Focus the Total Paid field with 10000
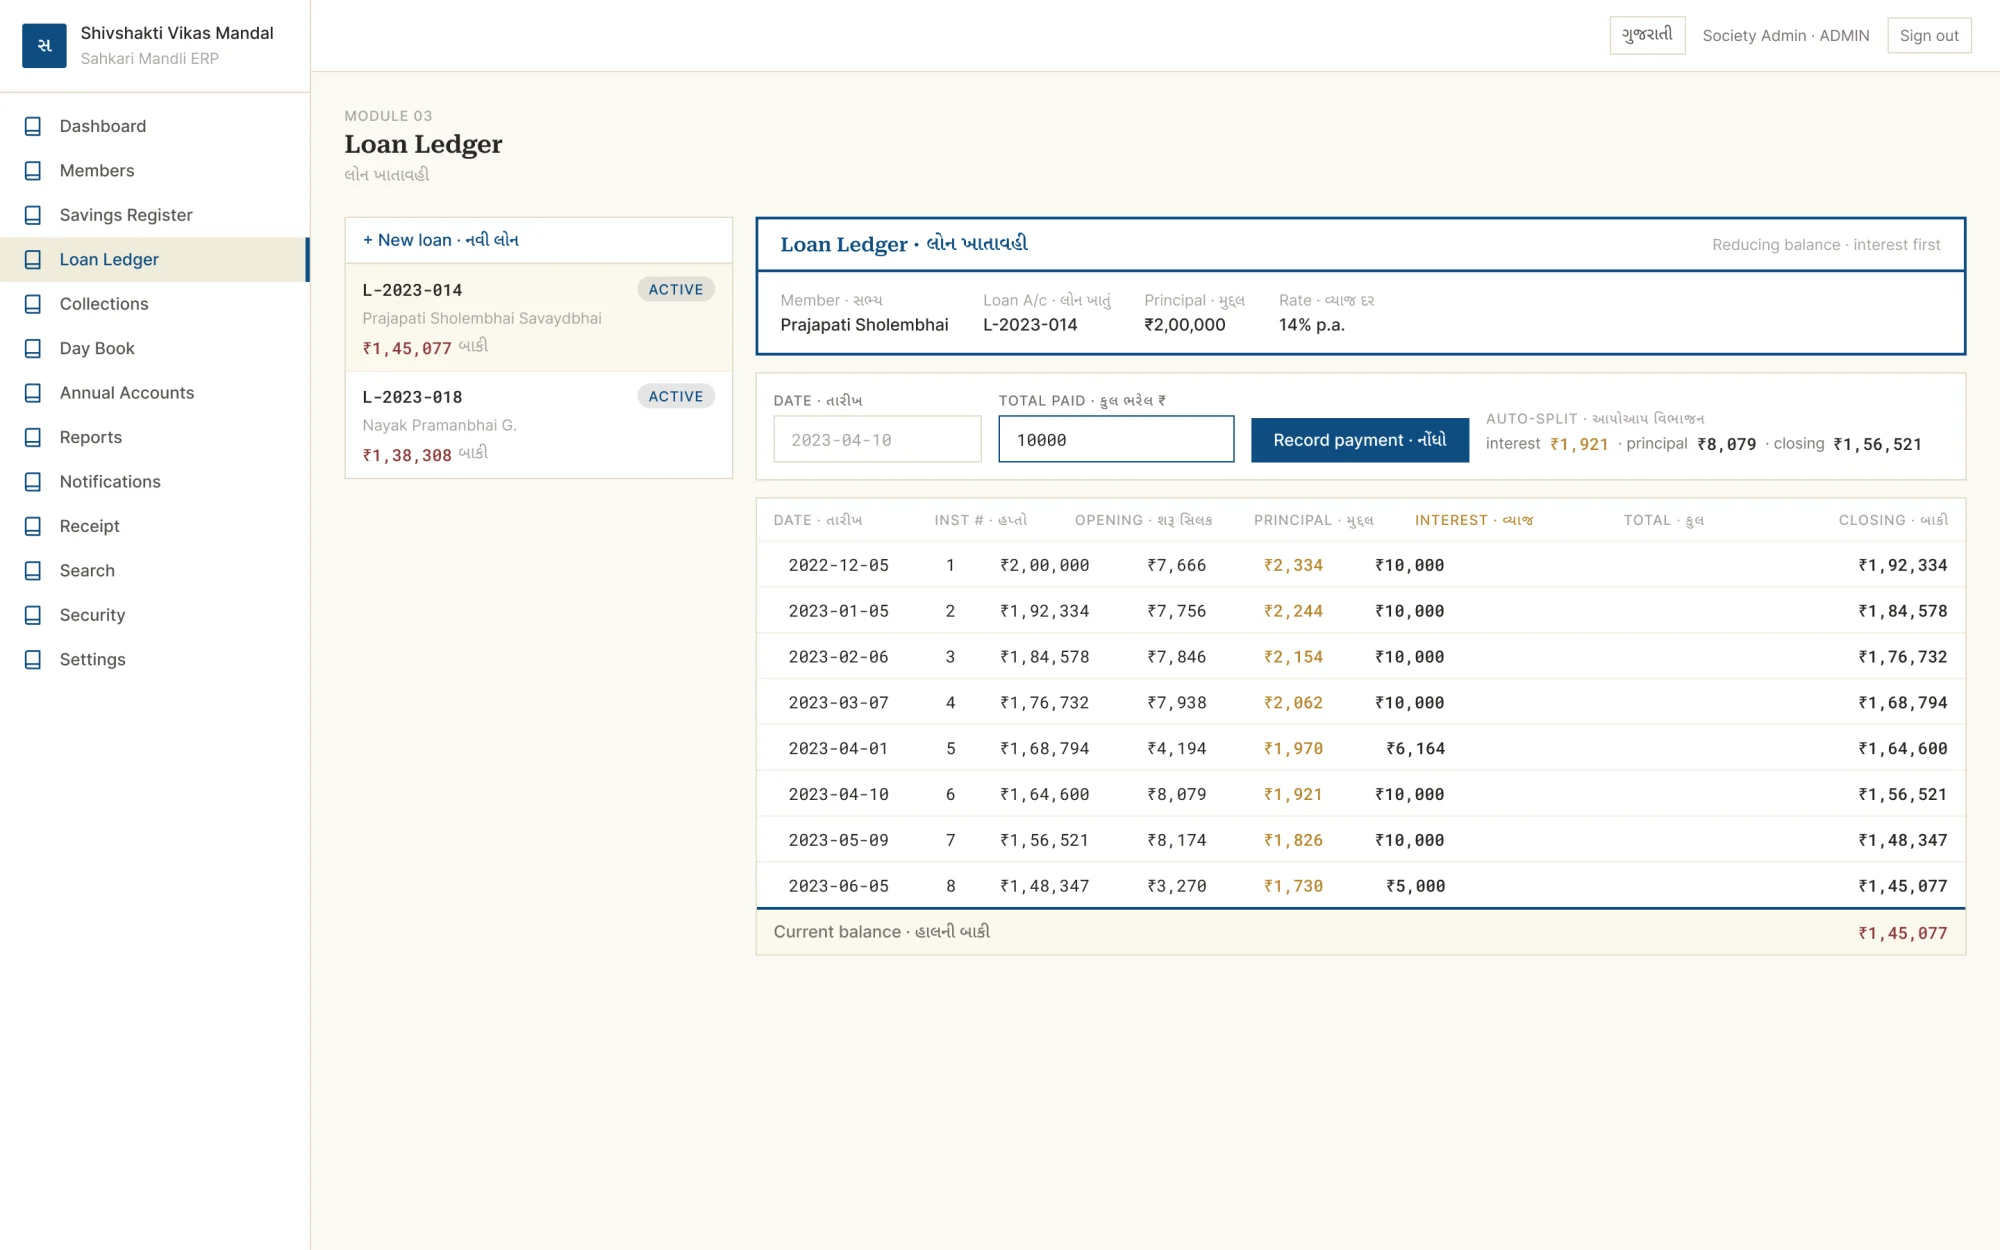 click(1116, 439)
